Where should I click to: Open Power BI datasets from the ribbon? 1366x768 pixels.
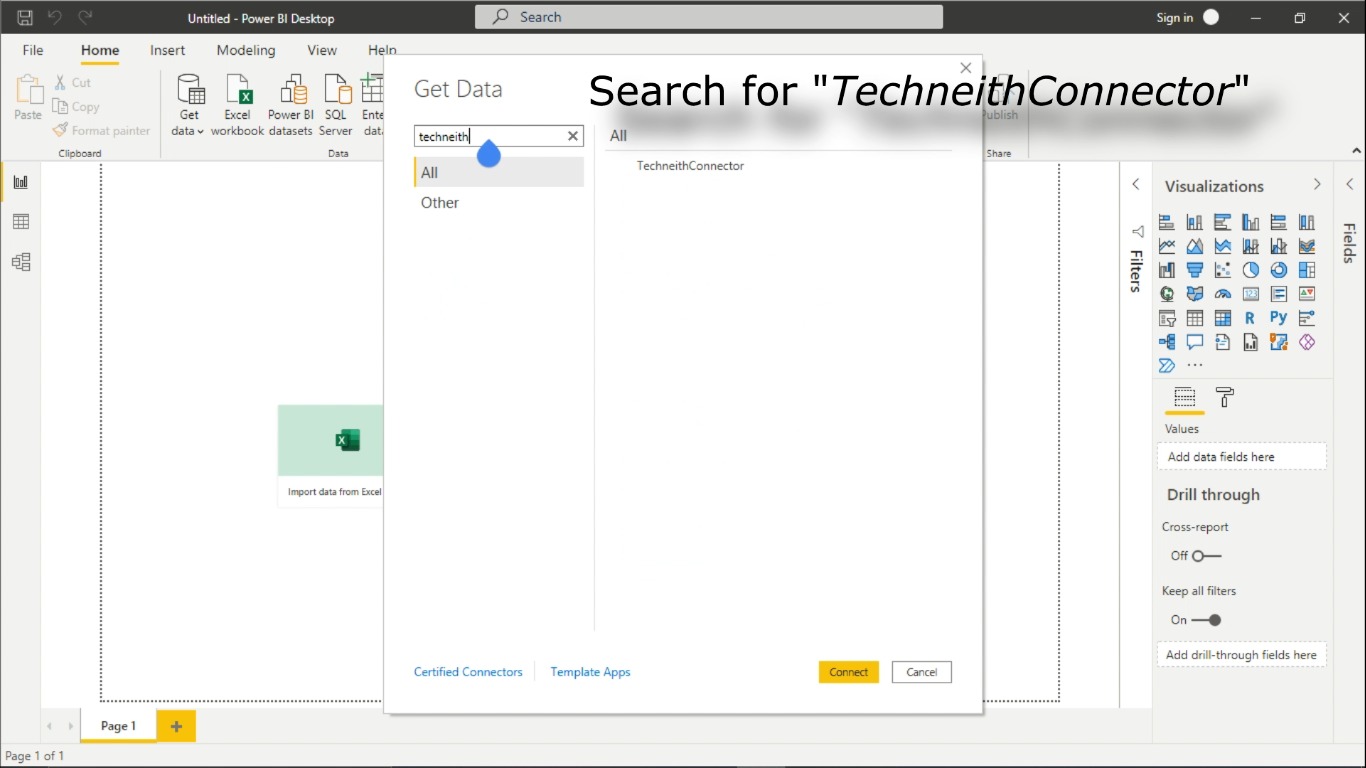291,106
